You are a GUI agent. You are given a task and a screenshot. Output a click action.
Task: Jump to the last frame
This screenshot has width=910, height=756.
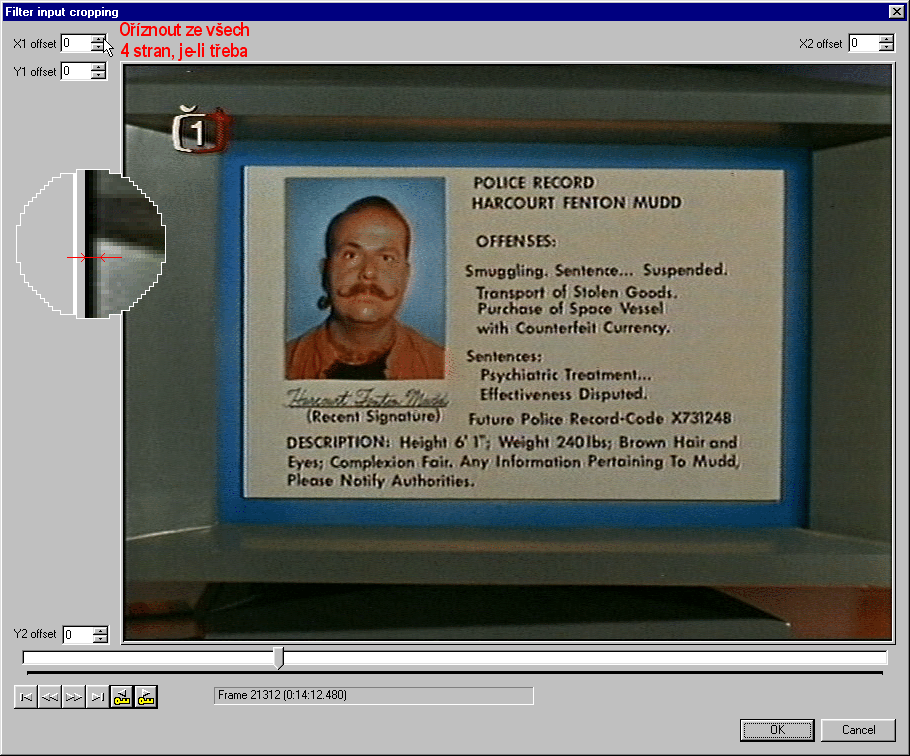point(98,697)
